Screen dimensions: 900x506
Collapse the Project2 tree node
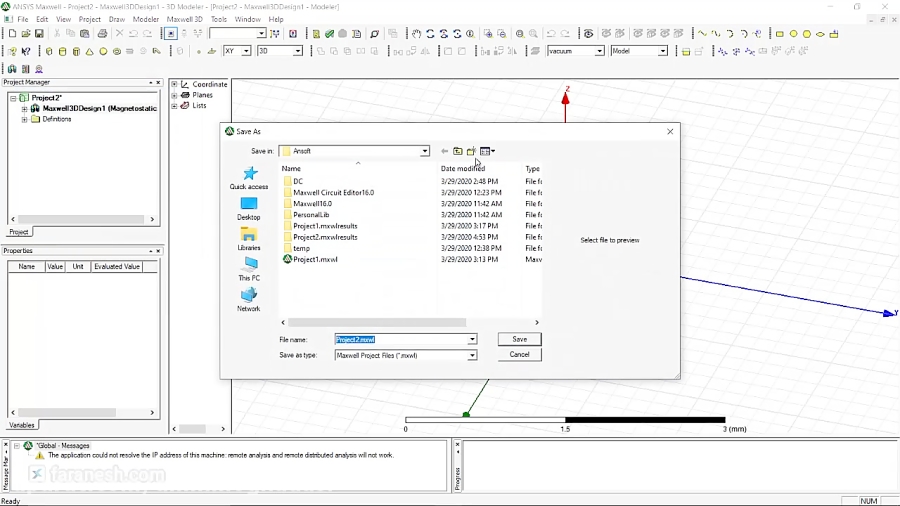click(x=13, y=98)
